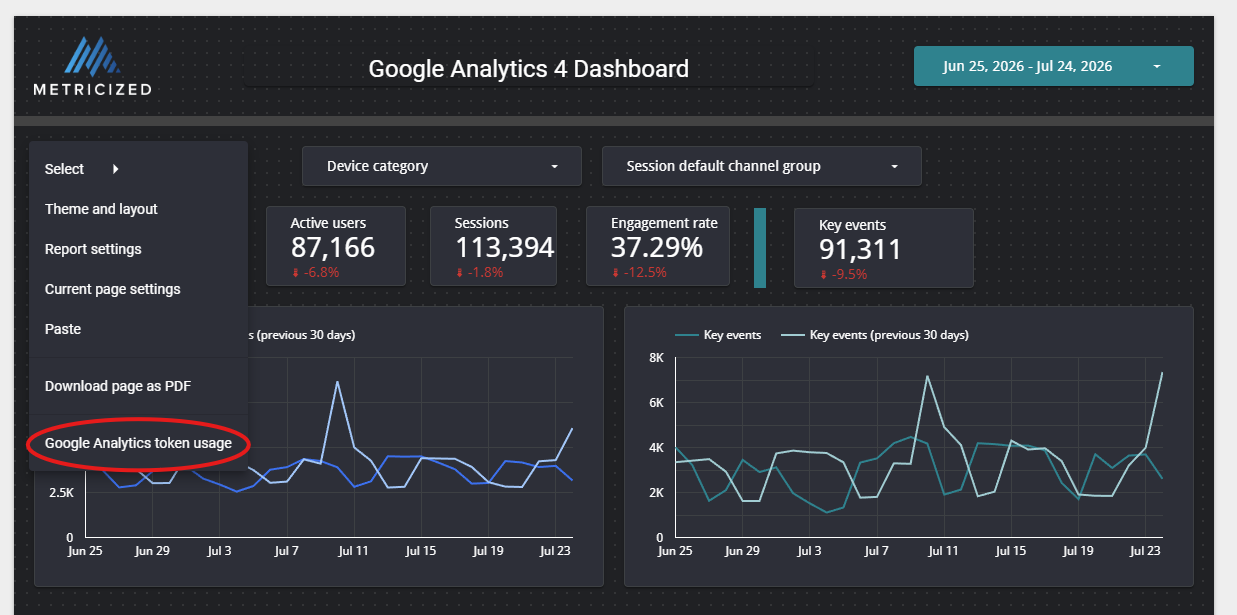Open the Select submenu
The height and width of the screenshot is (615, 1237).
pyautogui.click(x=138, y=169)
